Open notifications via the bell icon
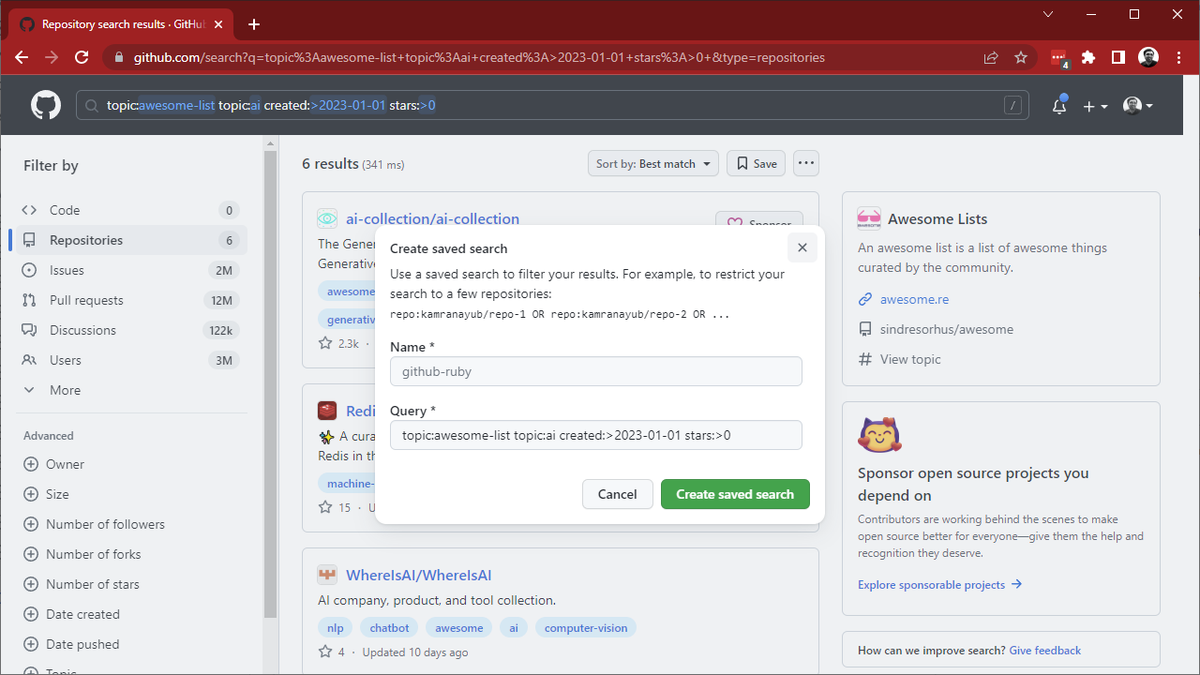Screen dimensions: 1200x675 1058,104
